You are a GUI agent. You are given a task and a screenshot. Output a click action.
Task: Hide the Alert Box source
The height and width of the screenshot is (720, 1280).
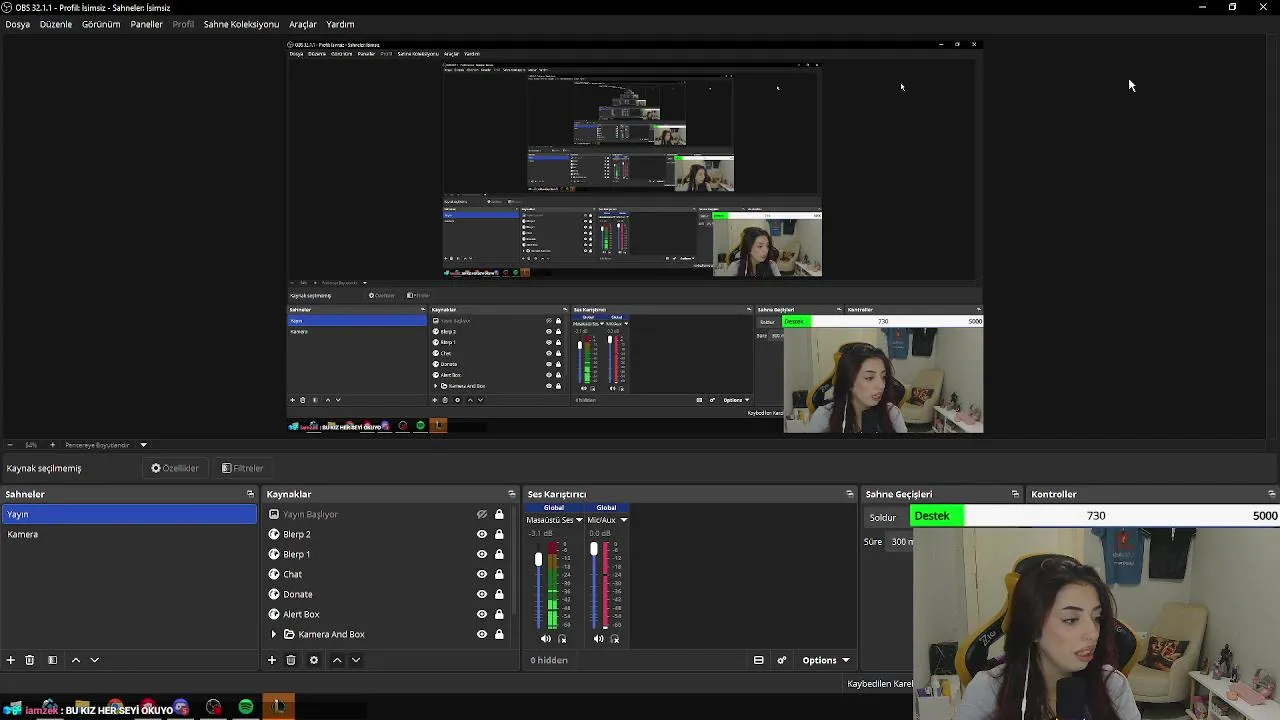(481, 614)
